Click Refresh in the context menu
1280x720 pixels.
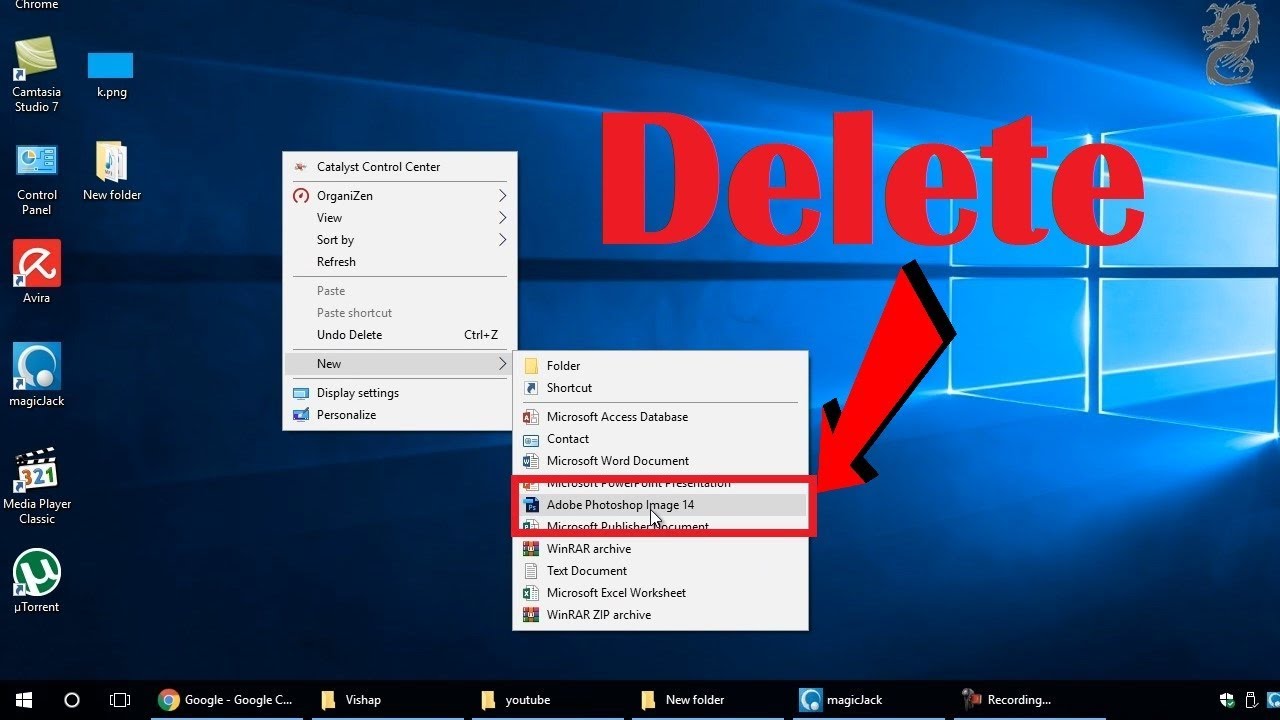coord(400,262)
